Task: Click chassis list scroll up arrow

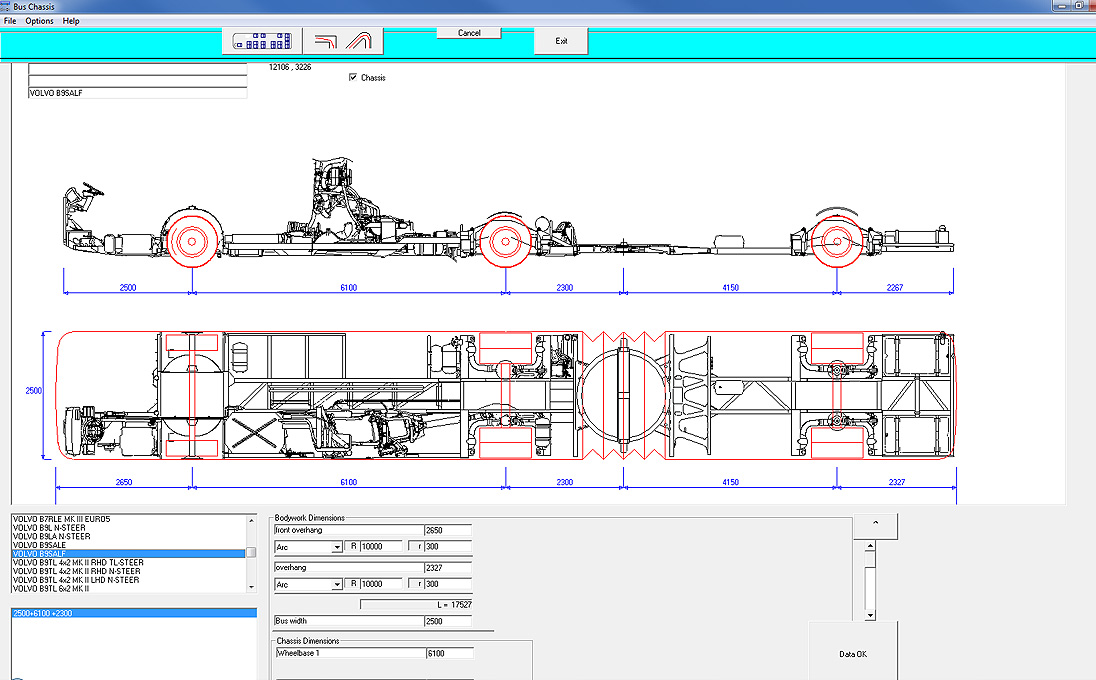Action: click(x=252, y=520)
